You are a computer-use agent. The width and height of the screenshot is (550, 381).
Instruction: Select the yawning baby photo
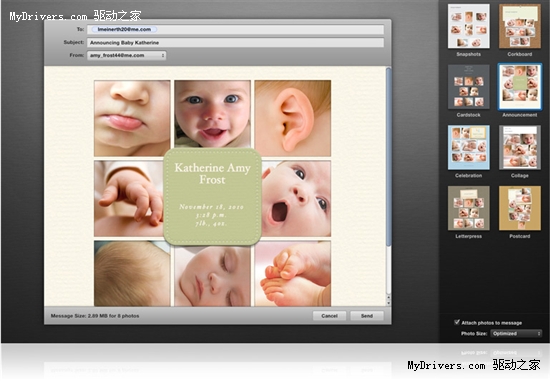tap(296, 199)
